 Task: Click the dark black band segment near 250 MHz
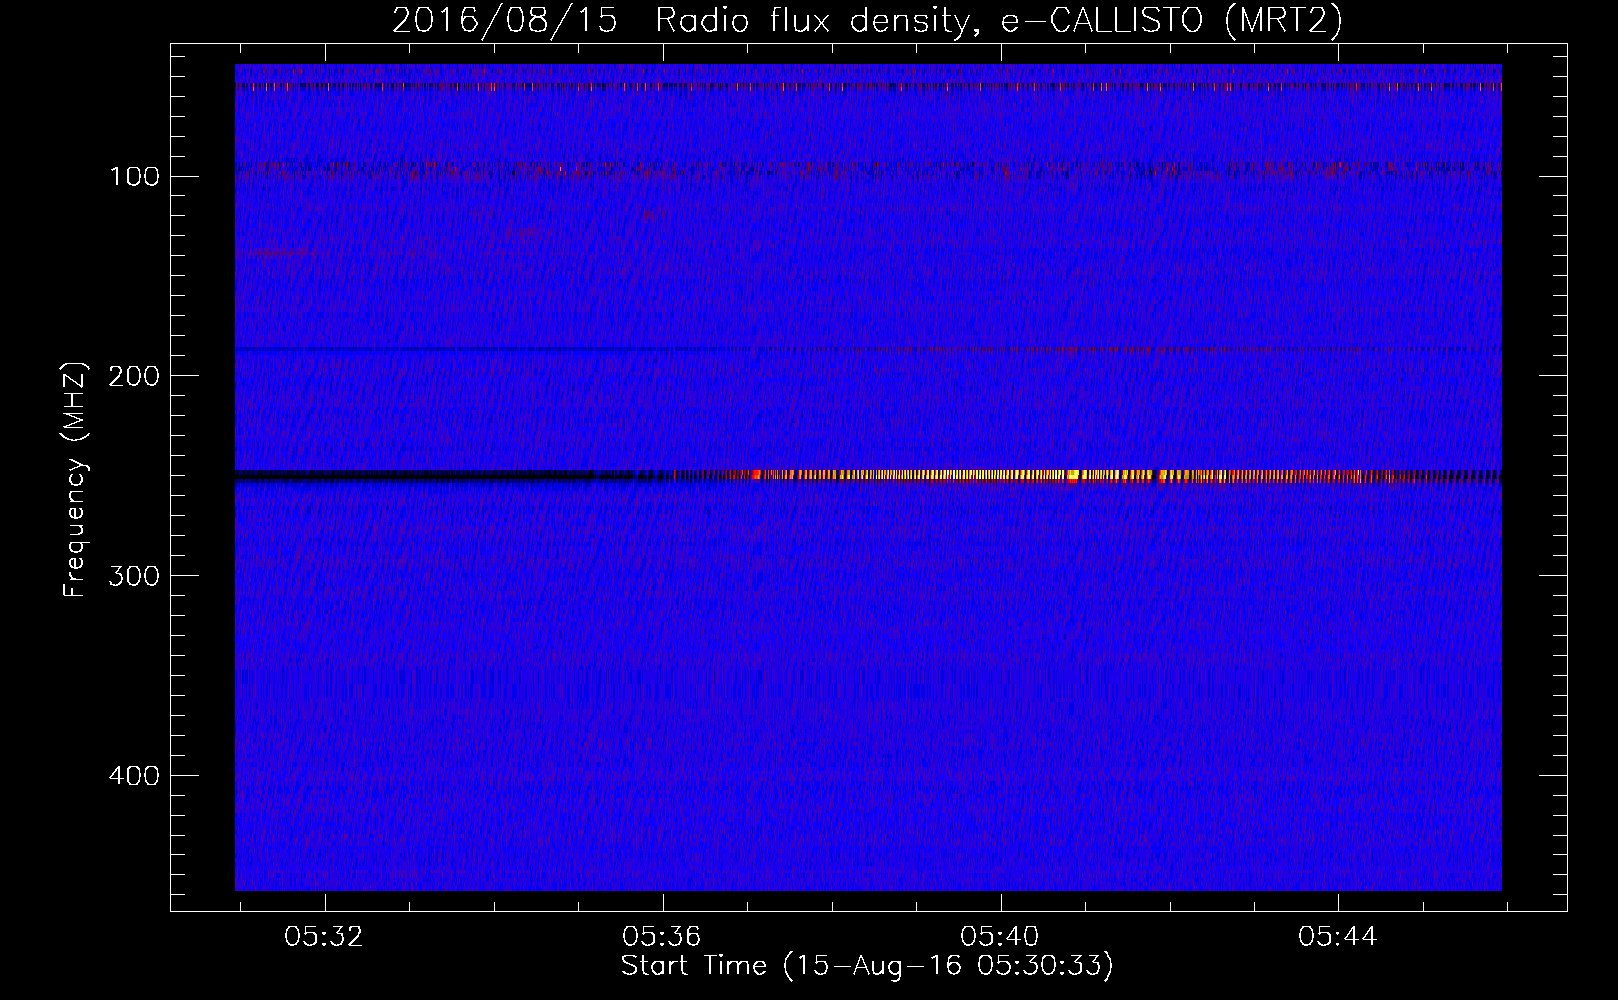[430, 476]
